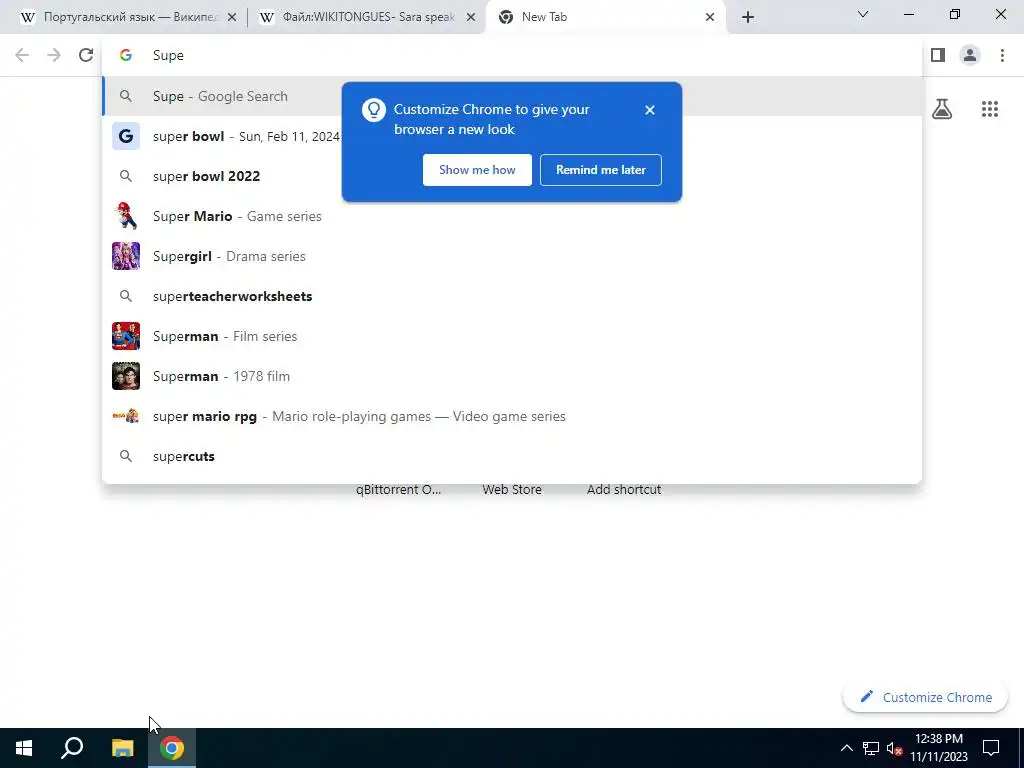Choose Super Mario Game series suggestion
This screenshot has height=768, width=1024.
(x=512, y=216)
